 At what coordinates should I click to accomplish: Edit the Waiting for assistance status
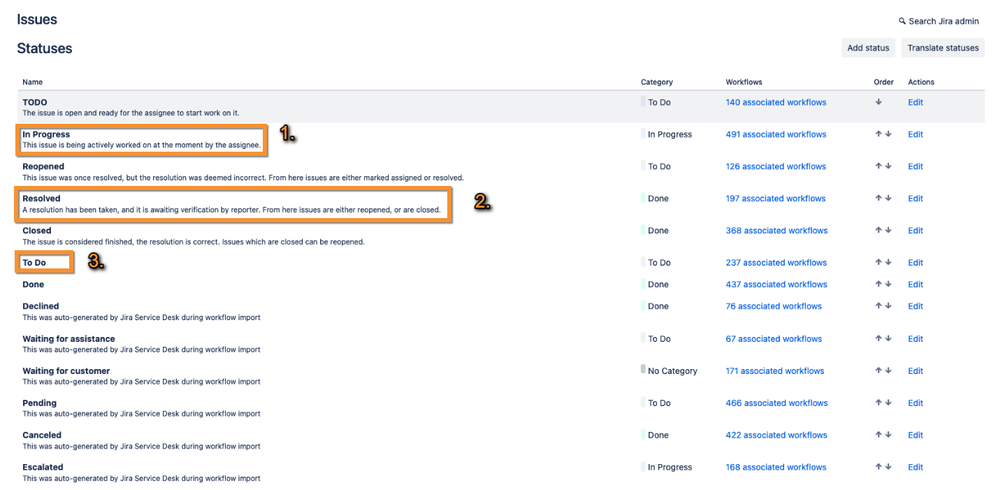[915, 339]
